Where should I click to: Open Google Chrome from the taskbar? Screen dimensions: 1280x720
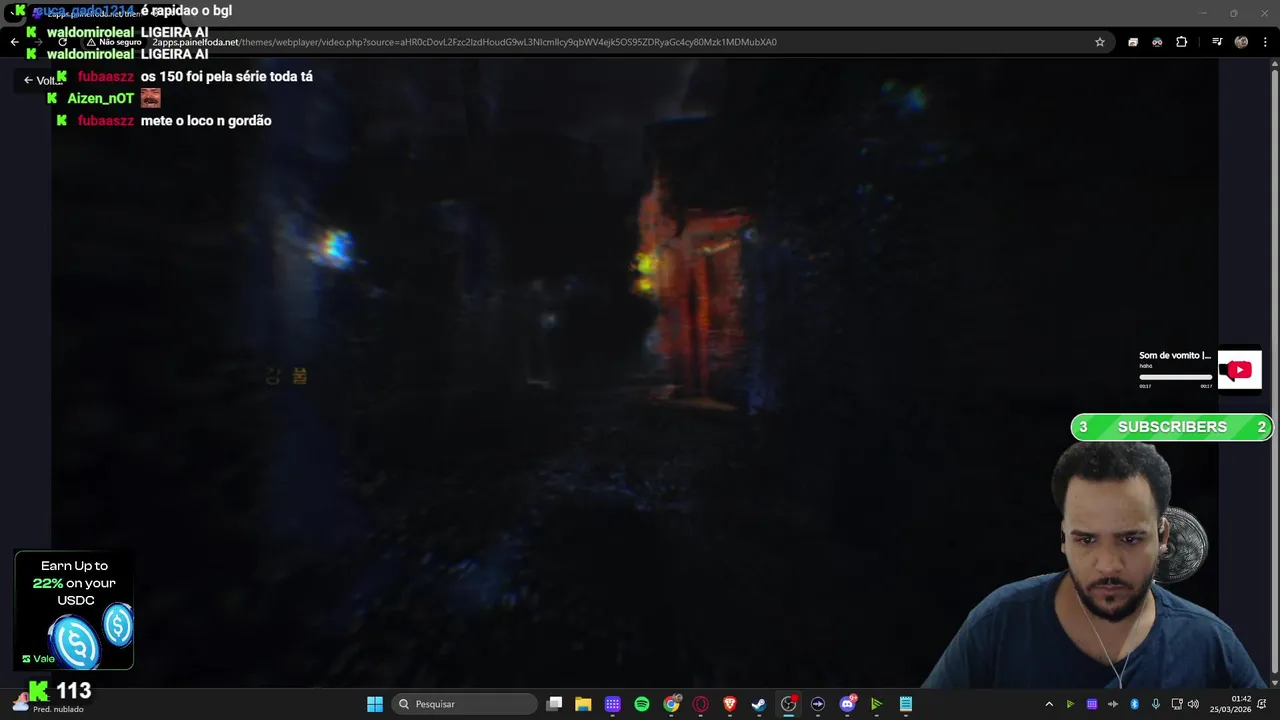click(672, 704)
